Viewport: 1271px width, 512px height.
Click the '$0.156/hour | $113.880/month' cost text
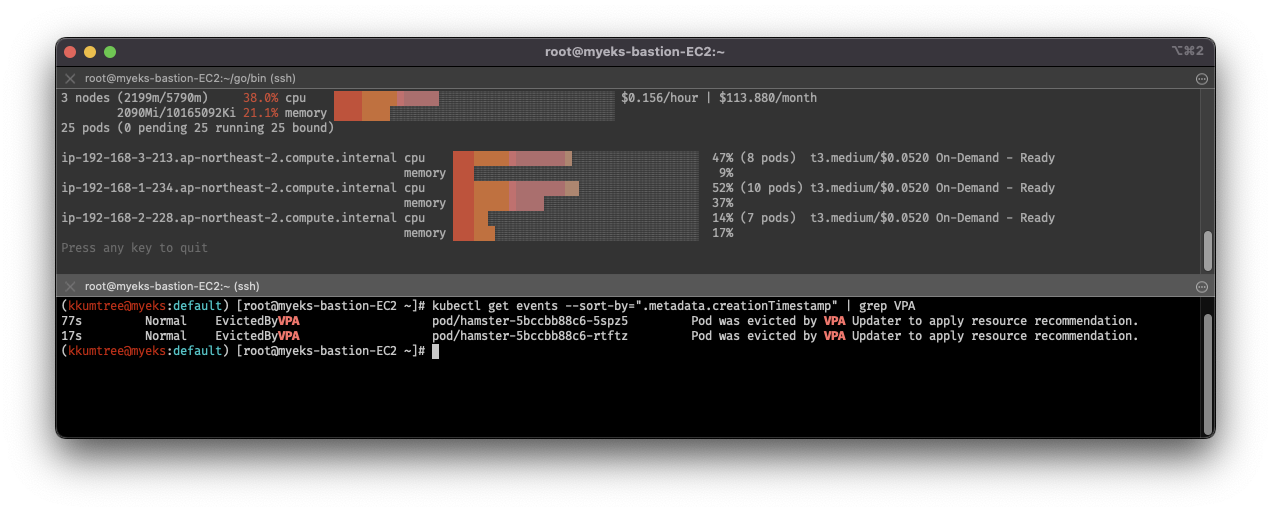(x=719, y=98)
